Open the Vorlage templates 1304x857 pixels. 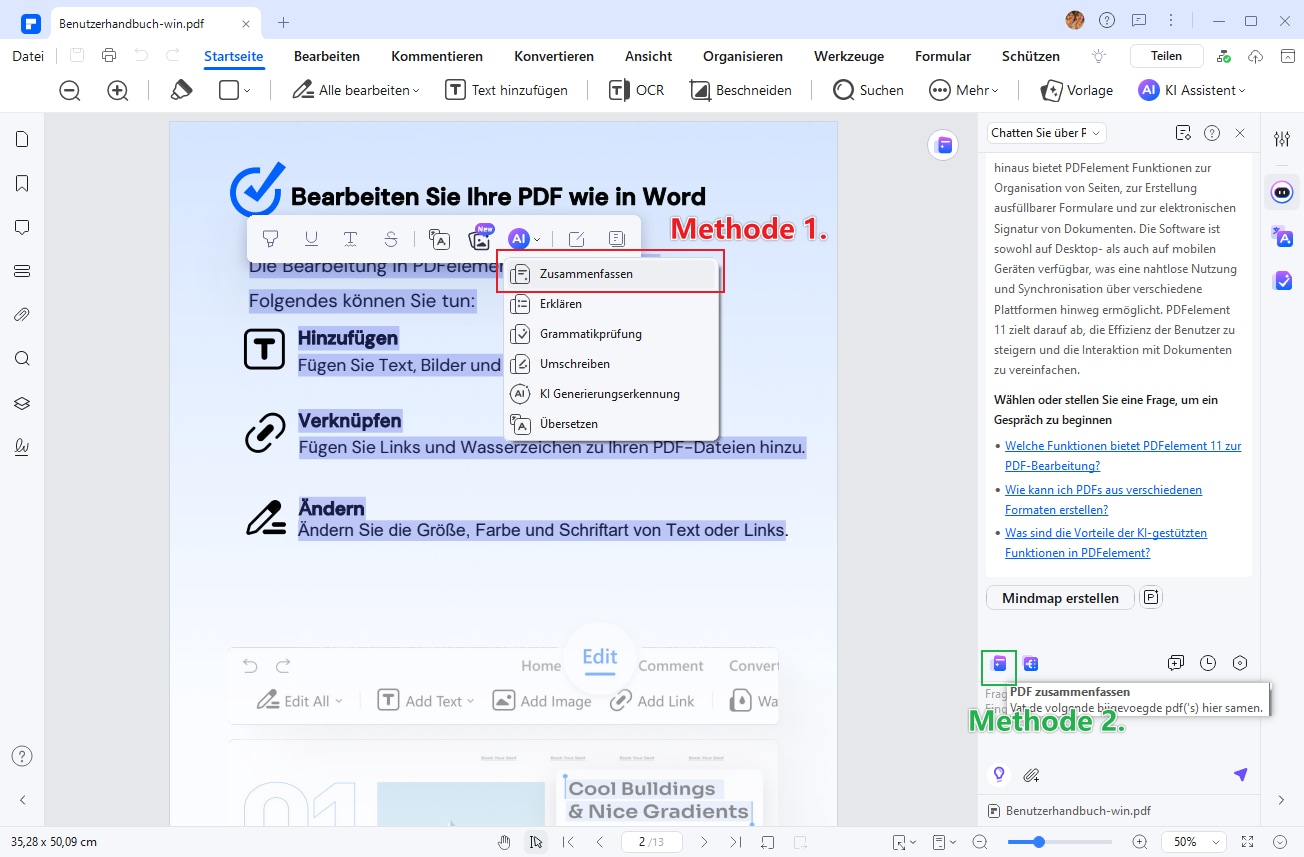(x=1076, y=90)
